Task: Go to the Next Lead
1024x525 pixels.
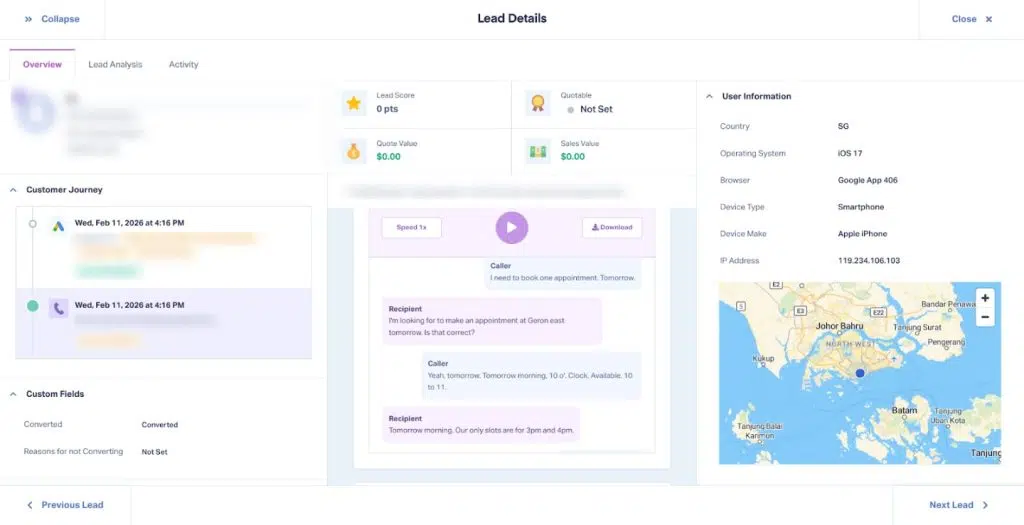Action: [958, 505]
